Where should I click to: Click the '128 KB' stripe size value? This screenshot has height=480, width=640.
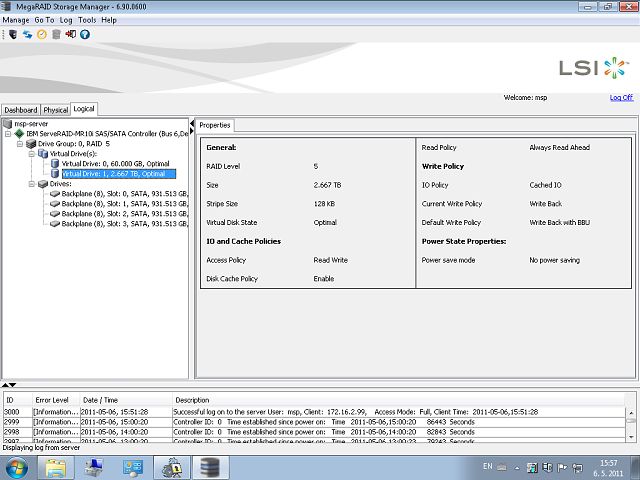(324, 204)
